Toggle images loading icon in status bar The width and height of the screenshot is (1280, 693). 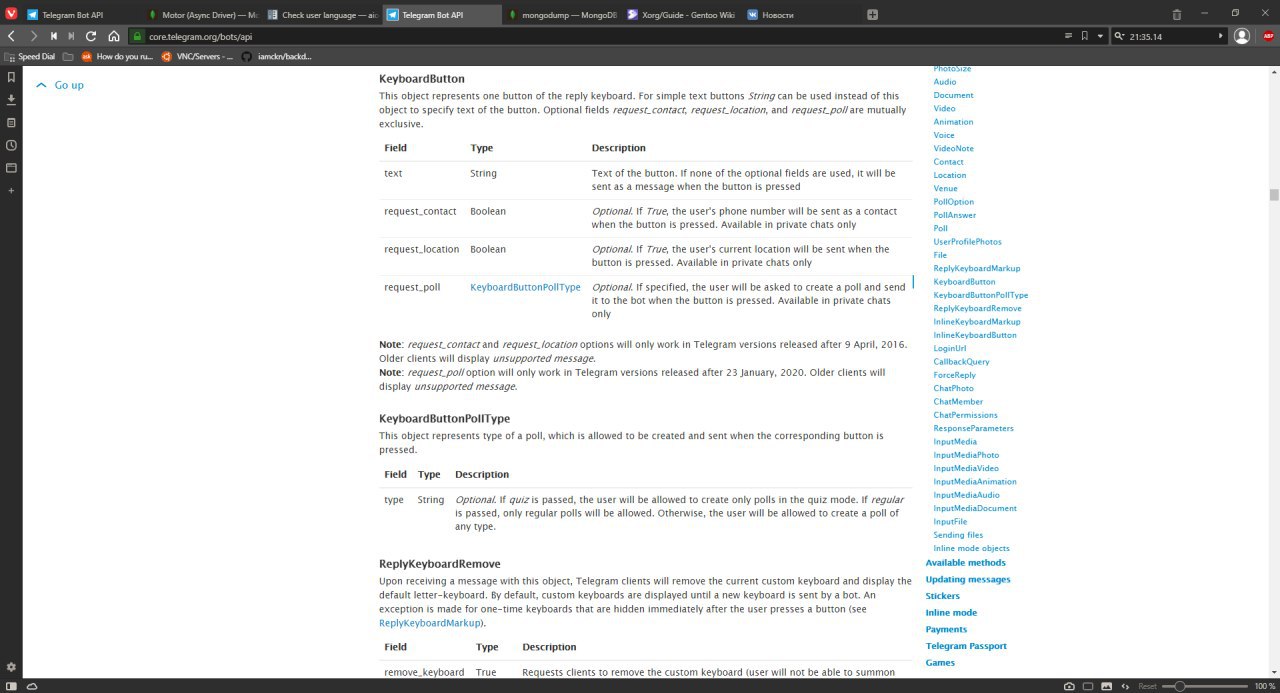tap(1108, 686)
